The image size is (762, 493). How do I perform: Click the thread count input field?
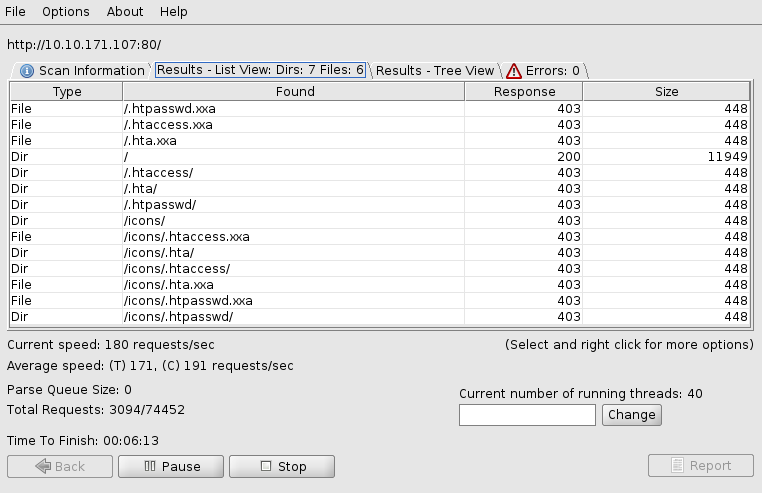pos(527,415)
